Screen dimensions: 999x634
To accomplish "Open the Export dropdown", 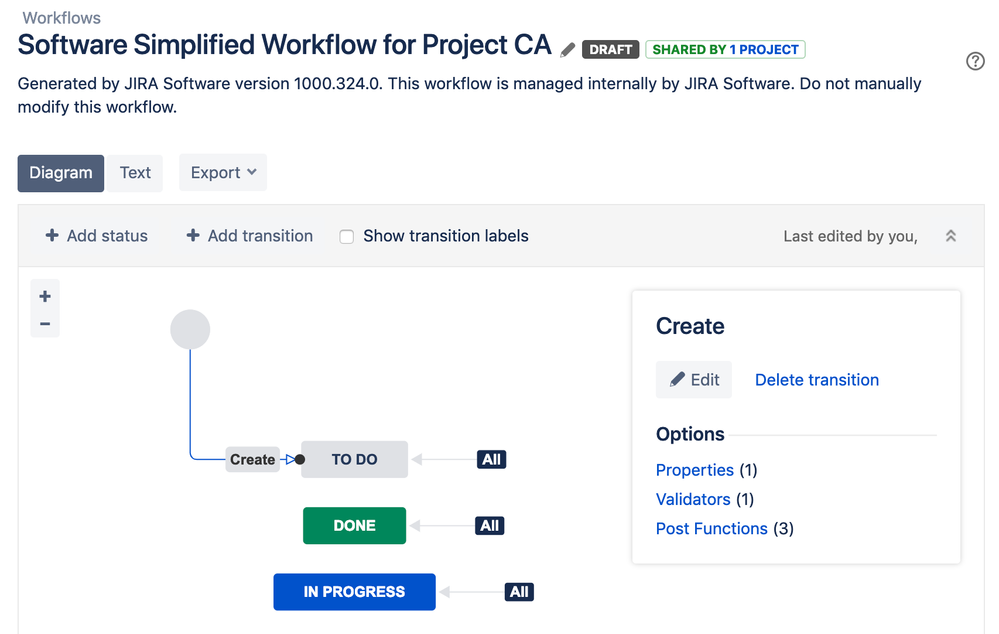I will [x=223, y=173].
